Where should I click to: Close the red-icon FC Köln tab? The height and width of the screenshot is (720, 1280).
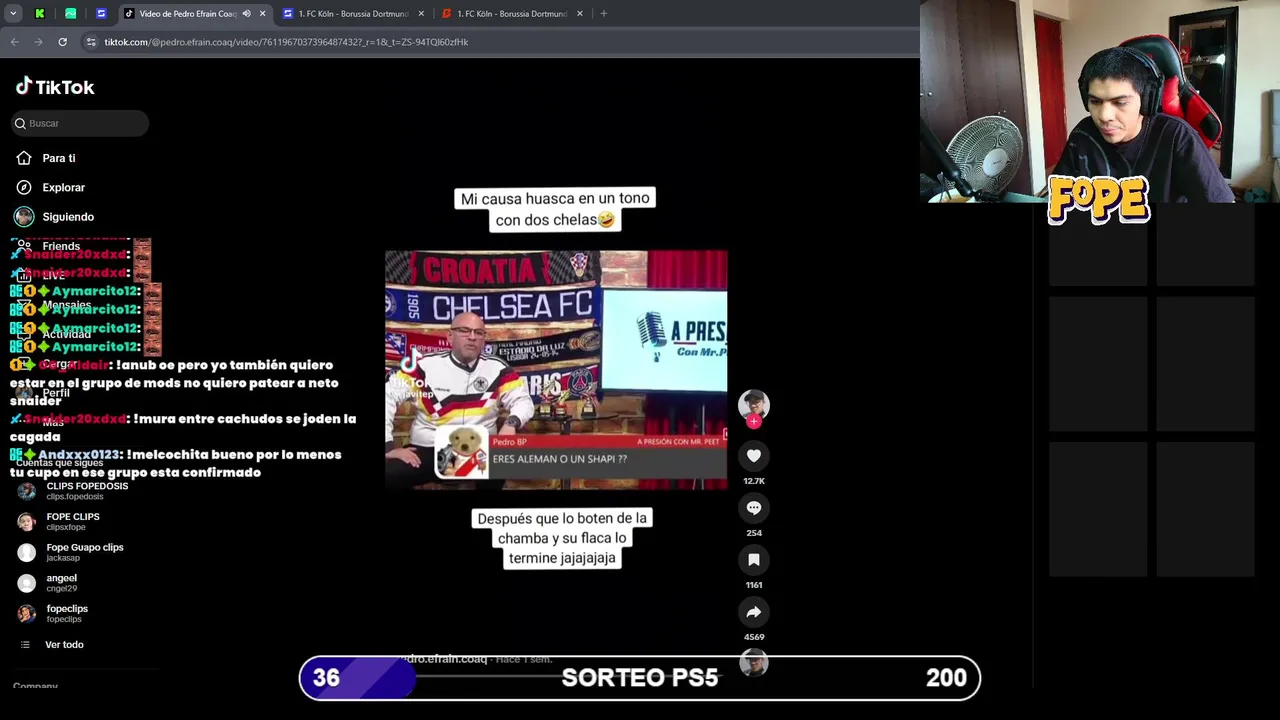pyautogui.click(x=580, y=14)
